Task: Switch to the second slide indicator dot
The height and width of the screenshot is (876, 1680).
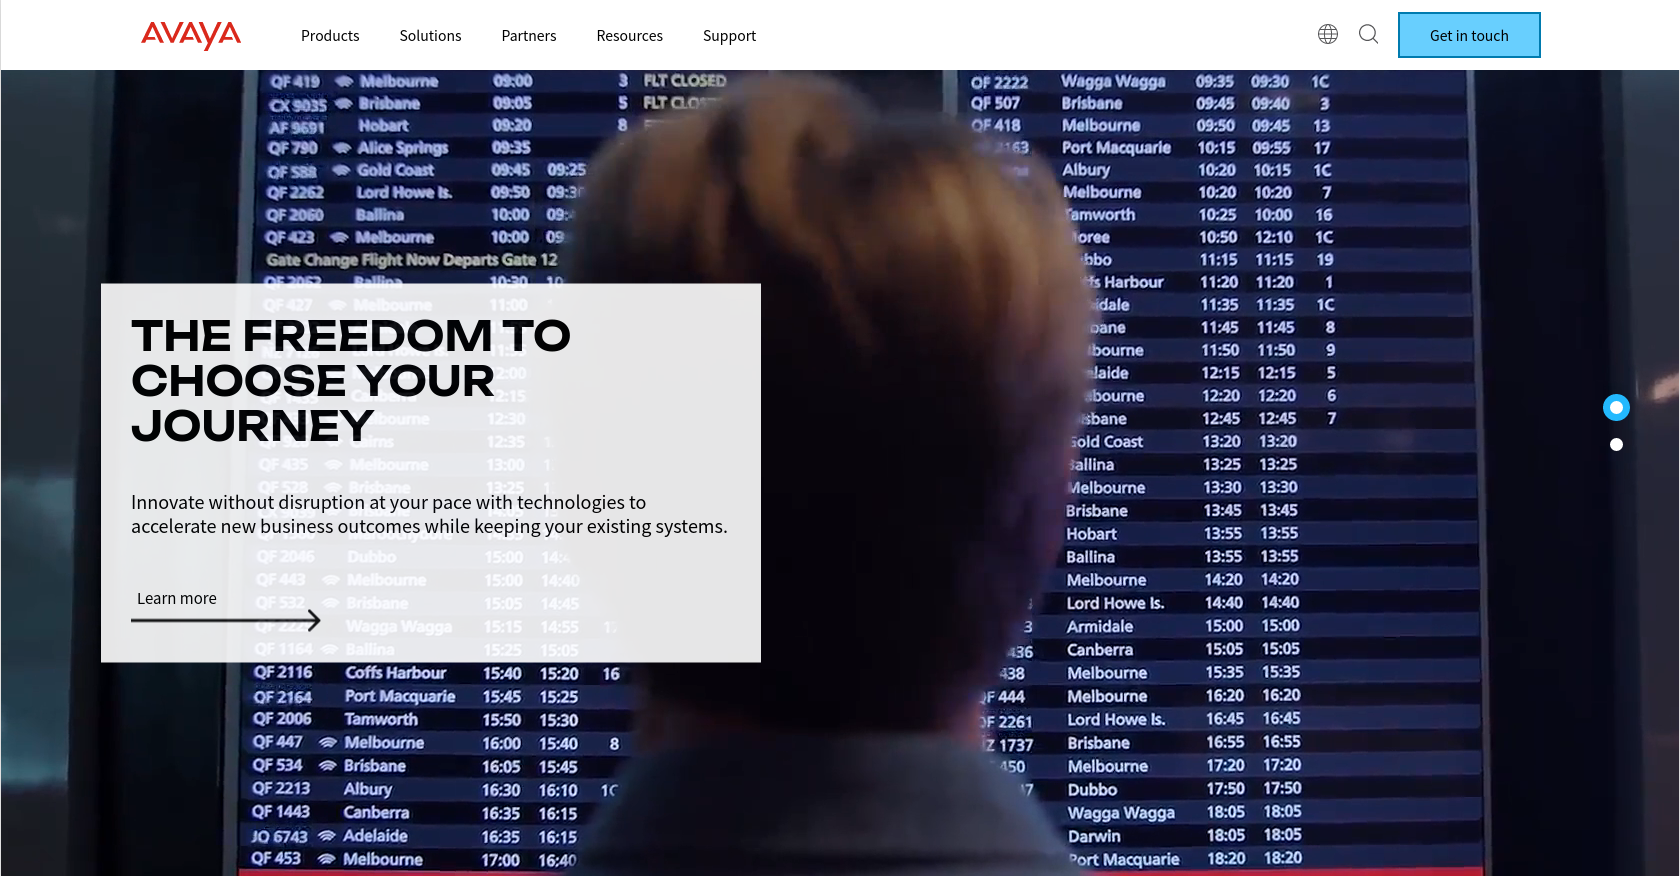Action: click(1616, 445)
